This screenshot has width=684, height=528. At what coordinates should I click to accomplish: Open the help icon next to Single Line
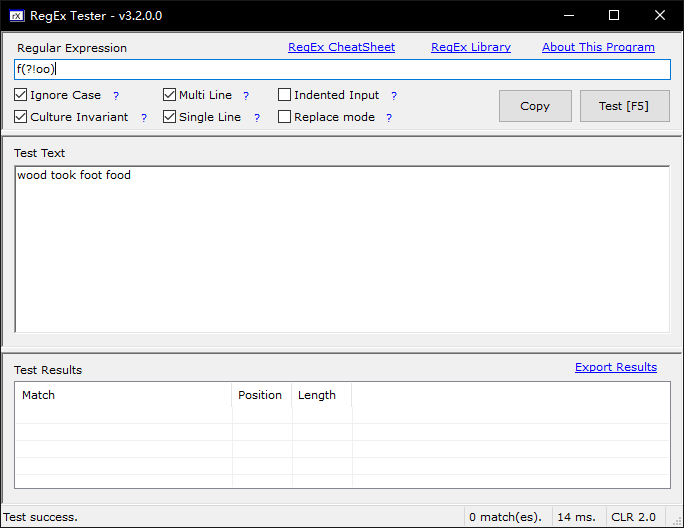click(256, 118)
